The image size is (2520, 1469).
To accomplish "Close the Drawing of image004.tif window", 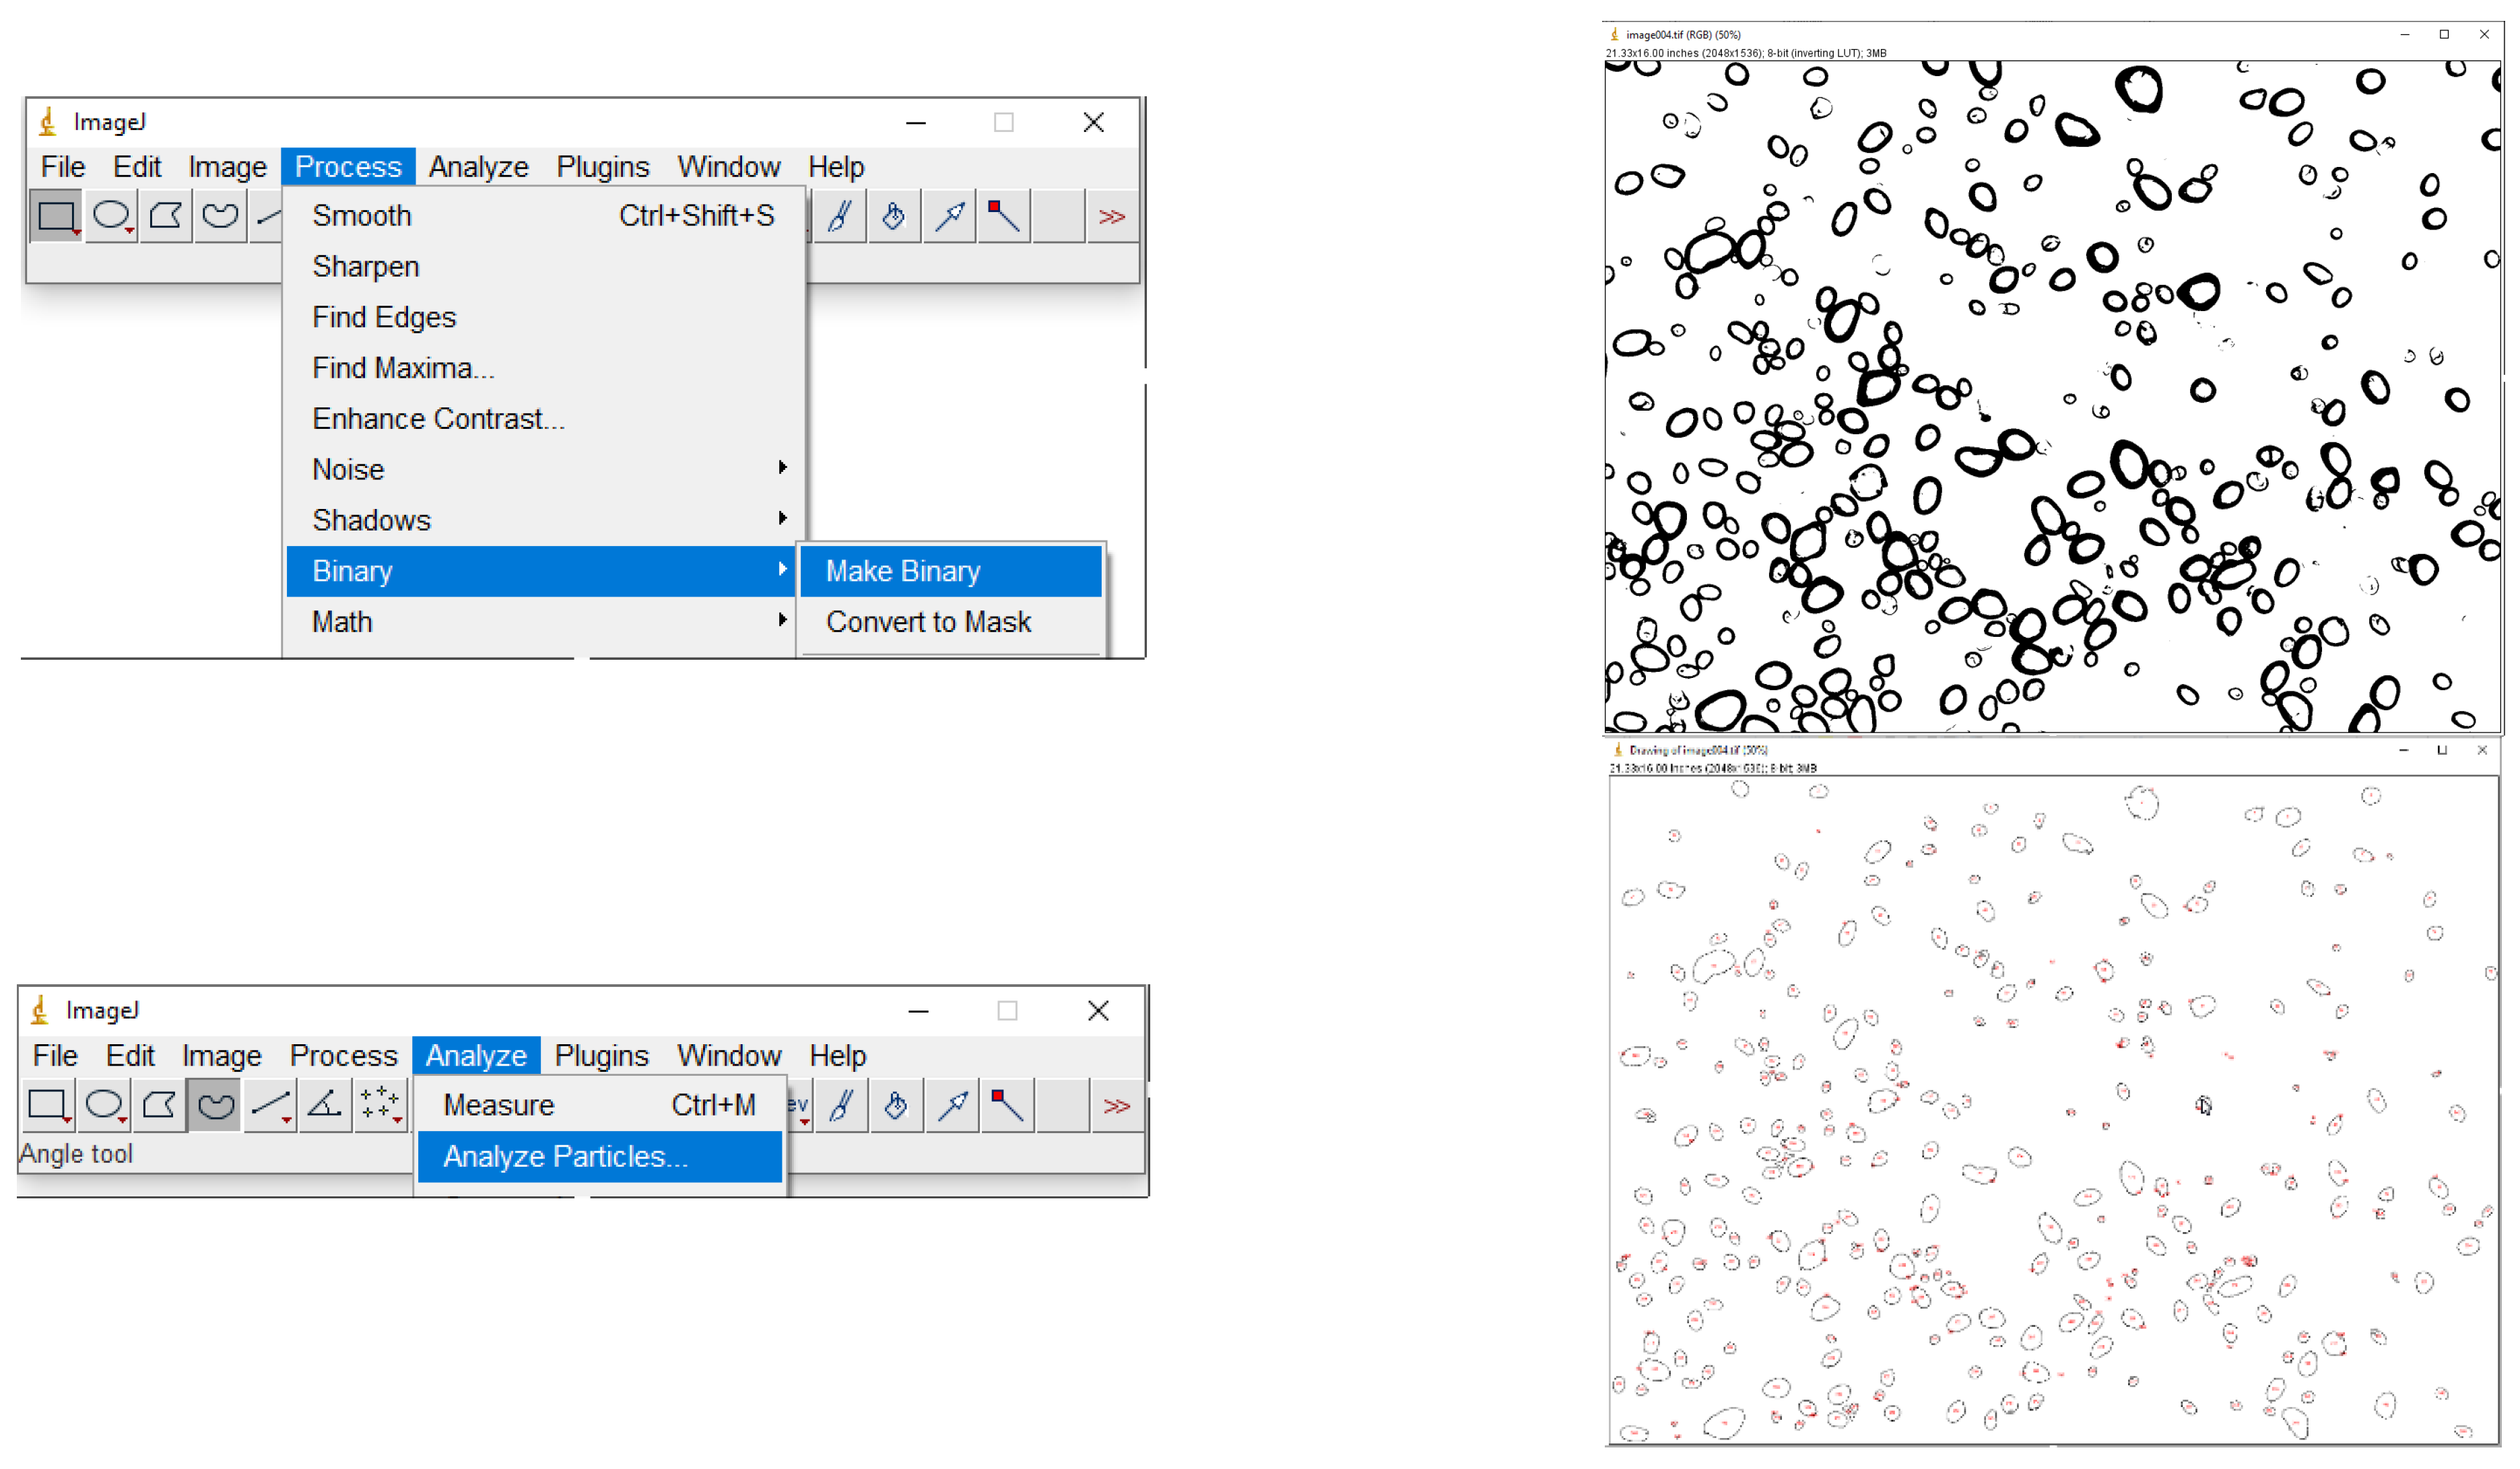I will click(x=2481, y=750).
